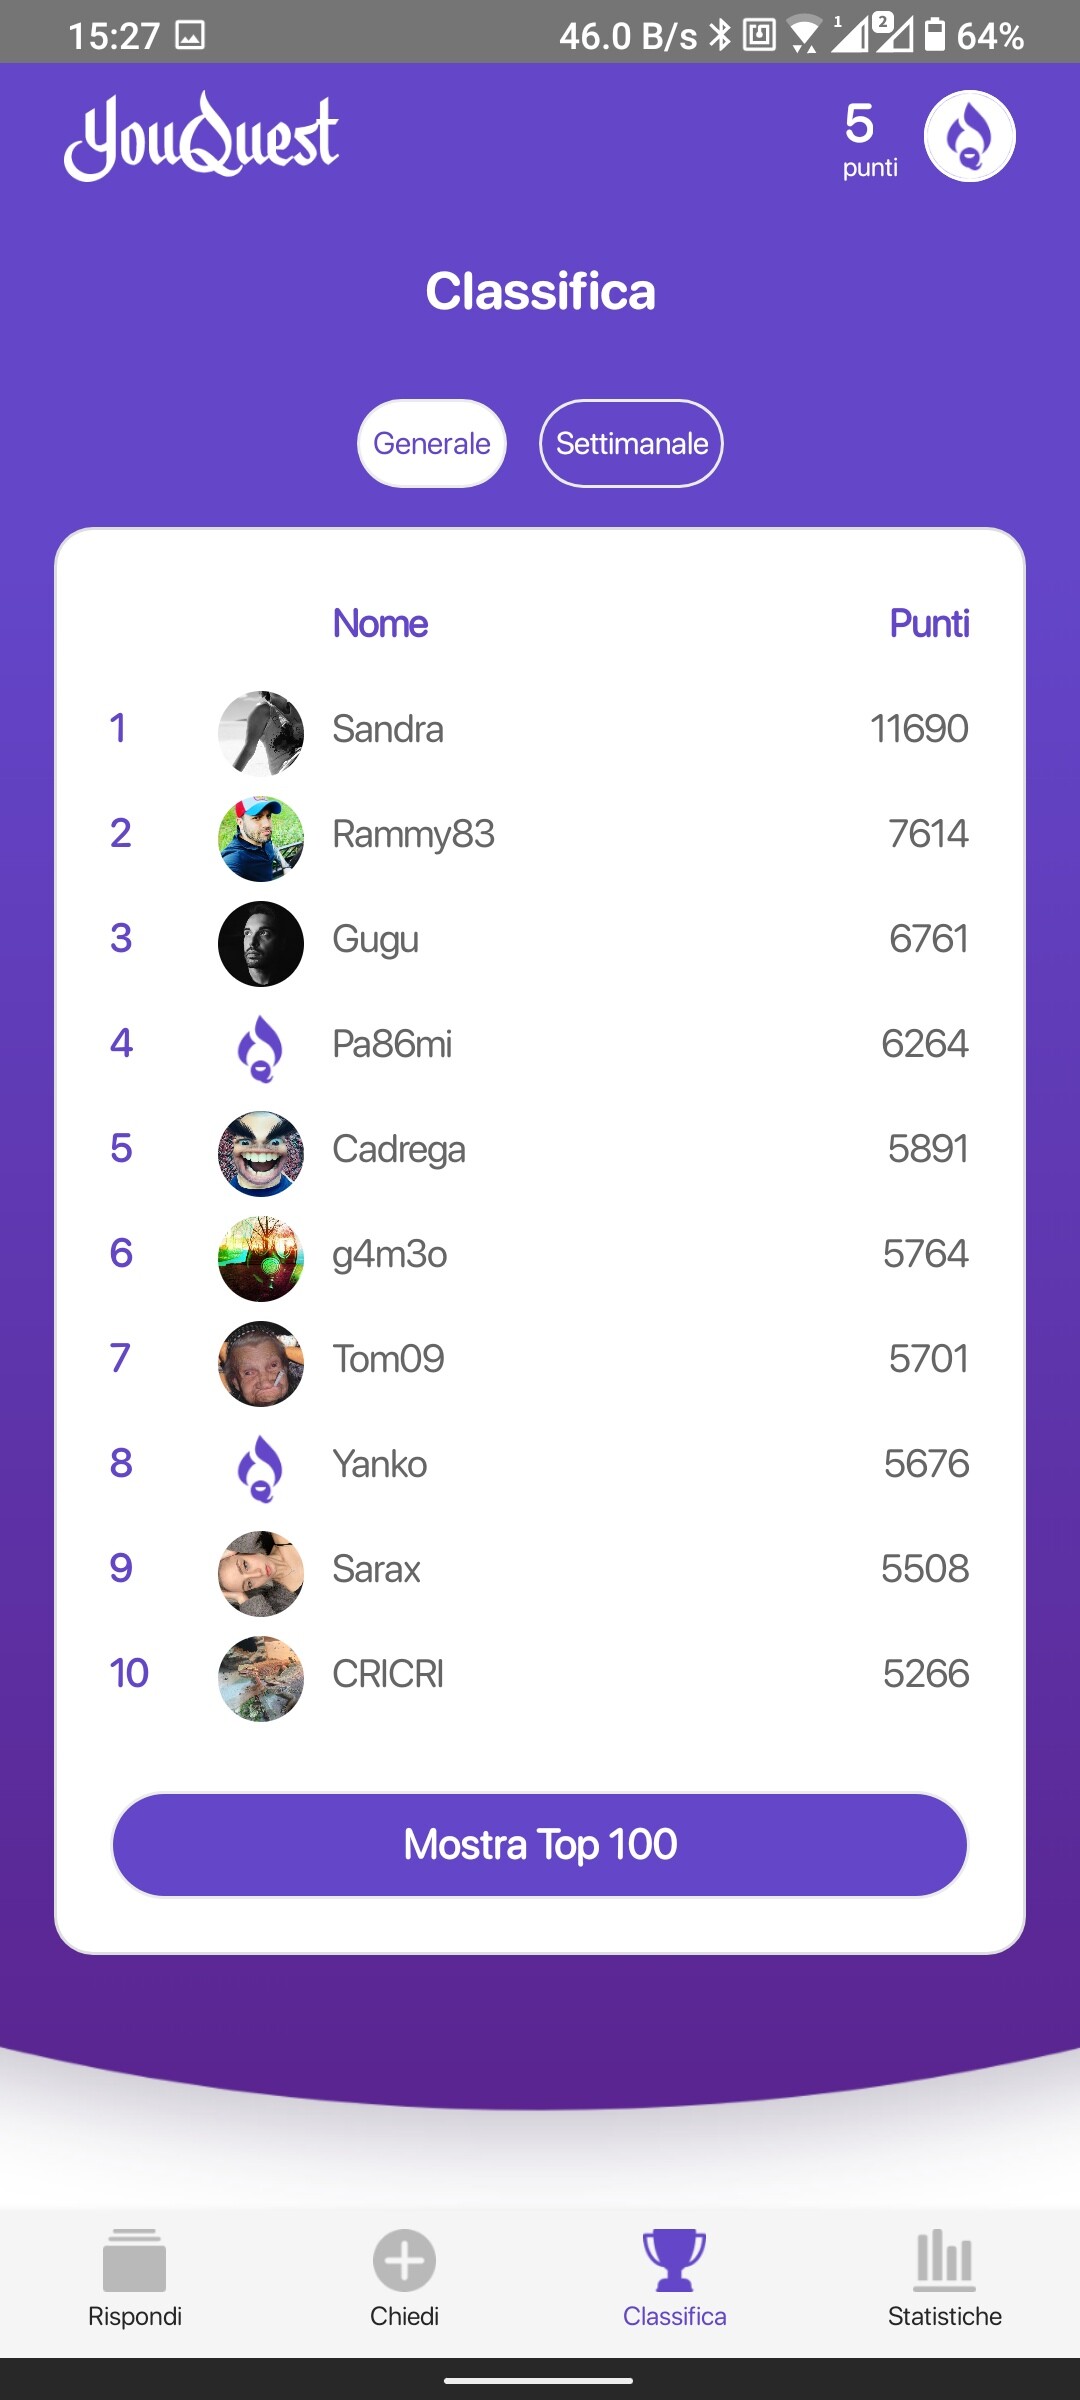Screen dimensions: 1080x2400
Task: Tap Cadrega's avatar thumbnail
Action: click(260, 1153)
